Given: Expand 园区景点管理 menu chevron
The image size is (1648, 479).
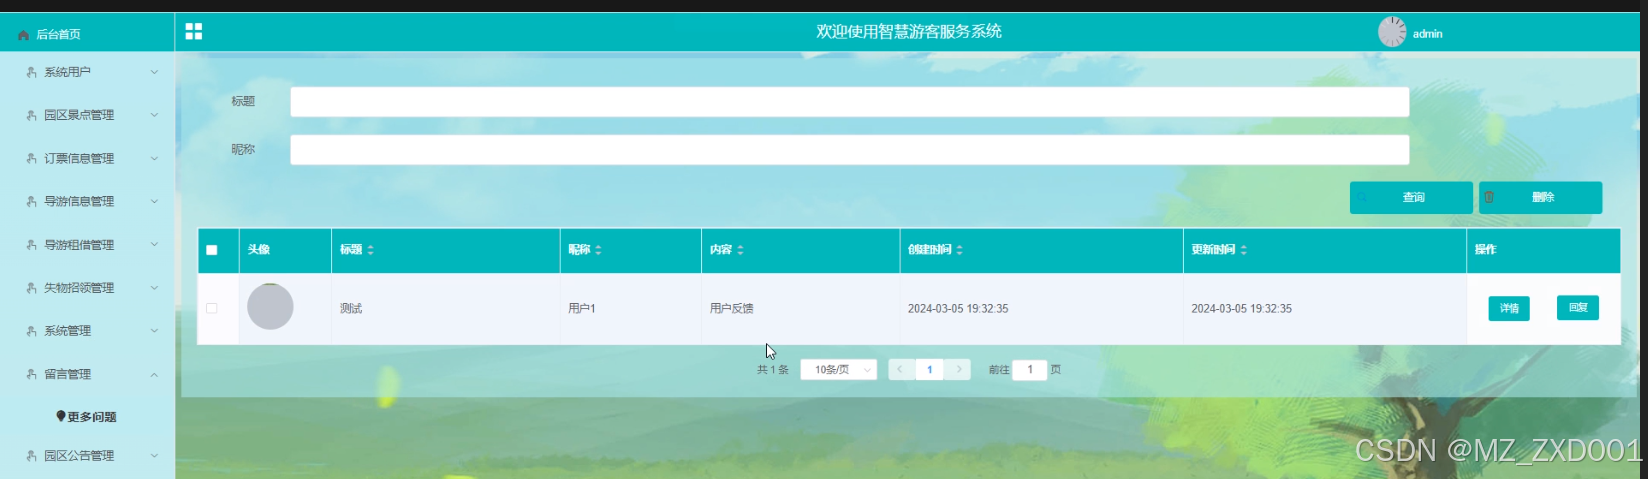Looking at the screenshot, I should click(x=154, y=115).
